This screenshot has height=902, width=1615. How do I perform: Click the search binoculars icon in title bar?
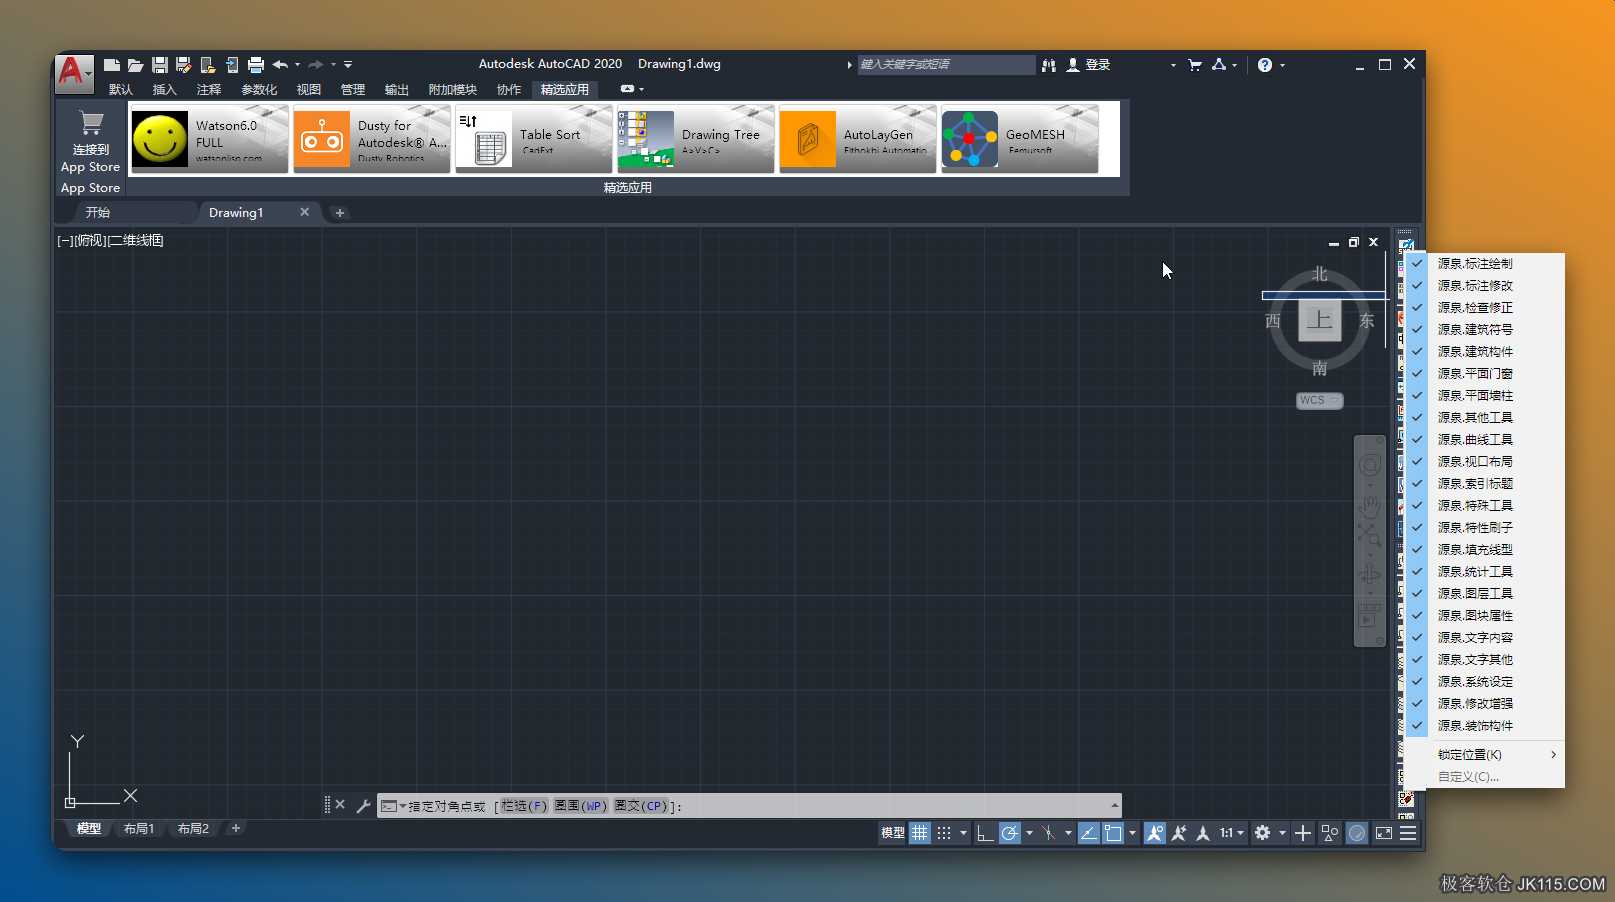coord(1048,65)
